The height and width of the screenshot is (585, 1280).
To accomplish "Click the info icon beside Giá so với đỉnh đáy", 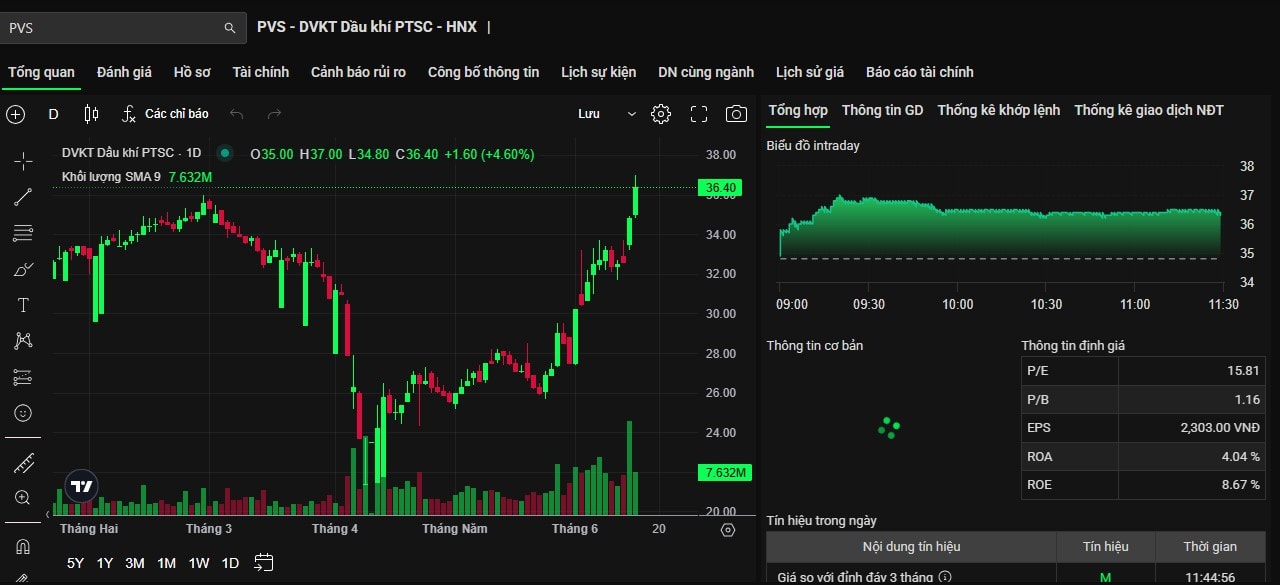I will coord(945,577).
